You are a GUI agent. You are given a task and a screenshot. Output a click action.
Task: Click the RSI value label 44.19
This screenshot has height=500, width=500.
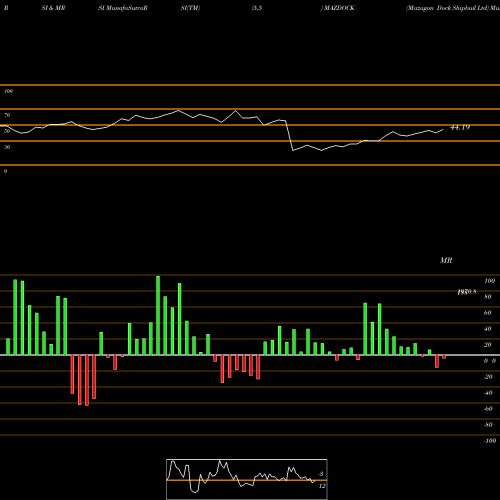click(x=460, y=127)
